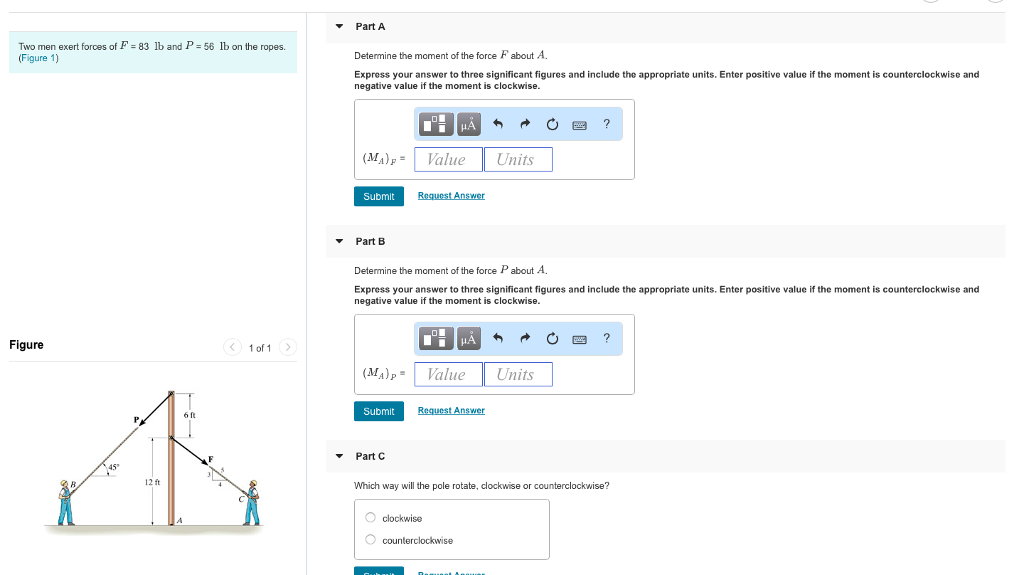Go to previous figure arrow
This screenshot has width=1024, height=575.
coord(233,347)
